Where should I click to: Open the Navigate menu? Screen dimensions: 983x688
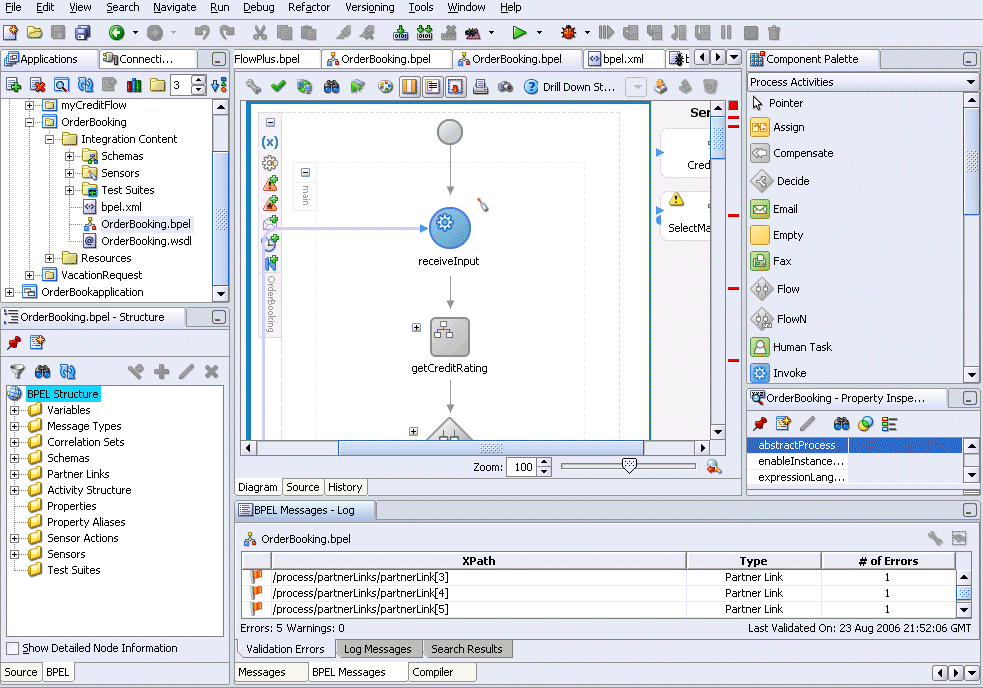[174, 8]
